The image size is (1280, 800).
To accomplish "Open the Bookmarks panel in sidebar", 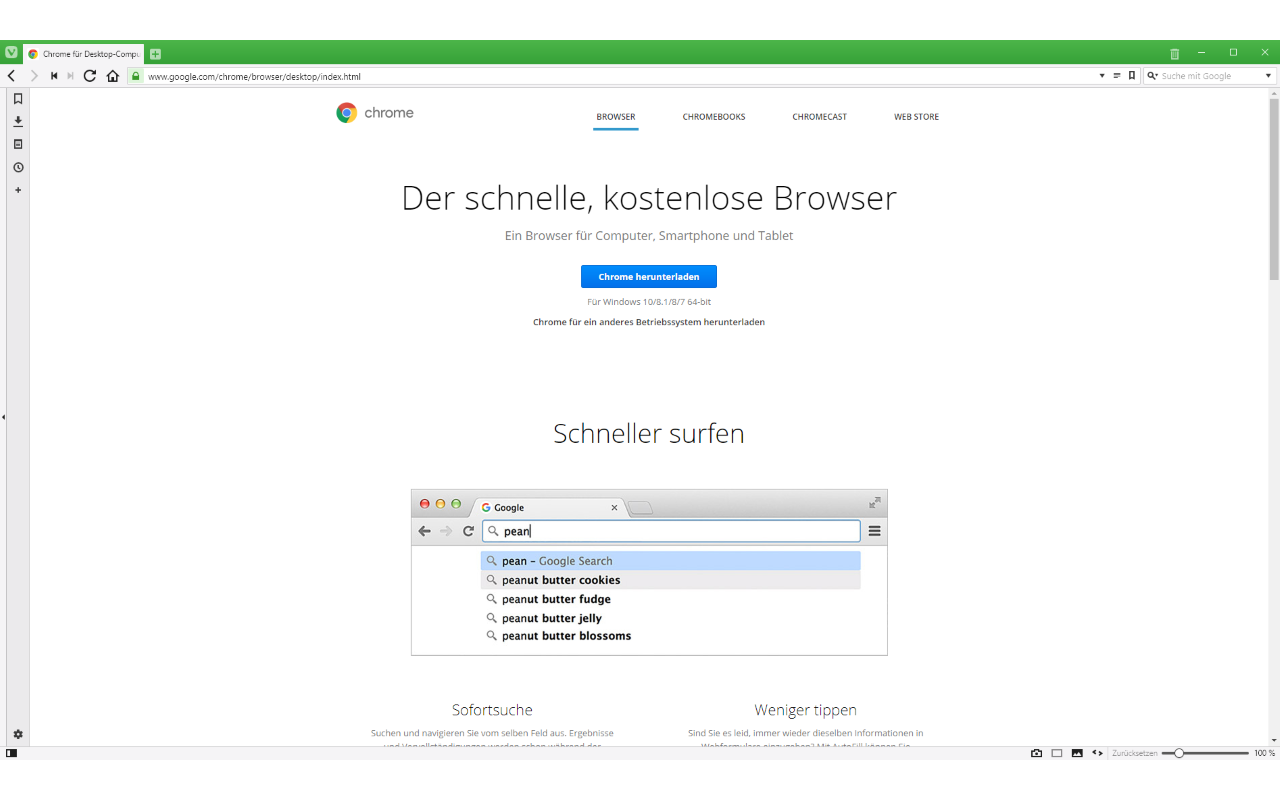I will (x=18, y=99).
